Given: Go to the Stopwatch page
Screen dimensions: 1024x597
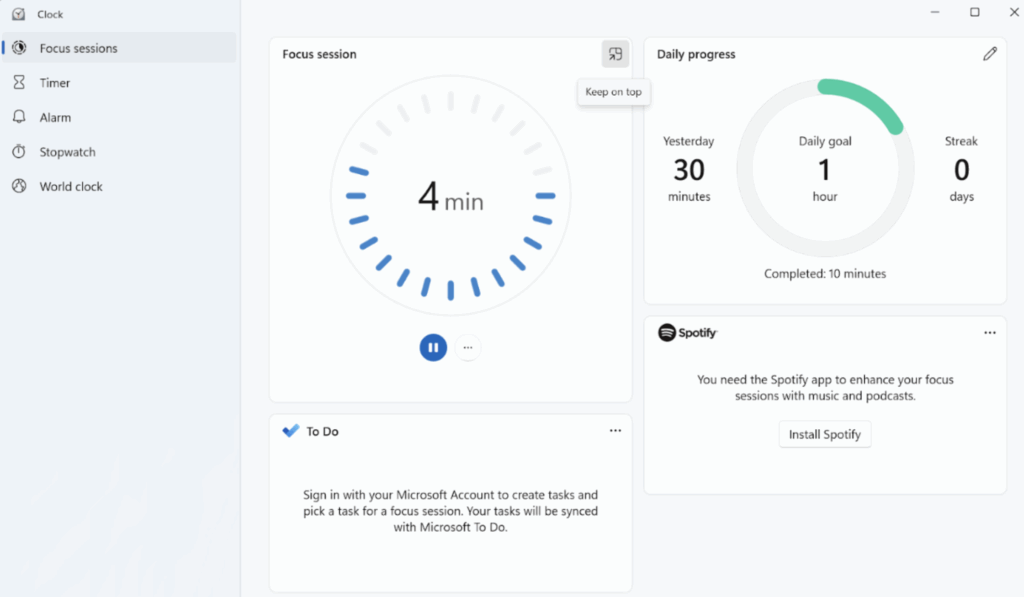Looking at the screenshot, I should pyautogui.click(x=67, y=152).
